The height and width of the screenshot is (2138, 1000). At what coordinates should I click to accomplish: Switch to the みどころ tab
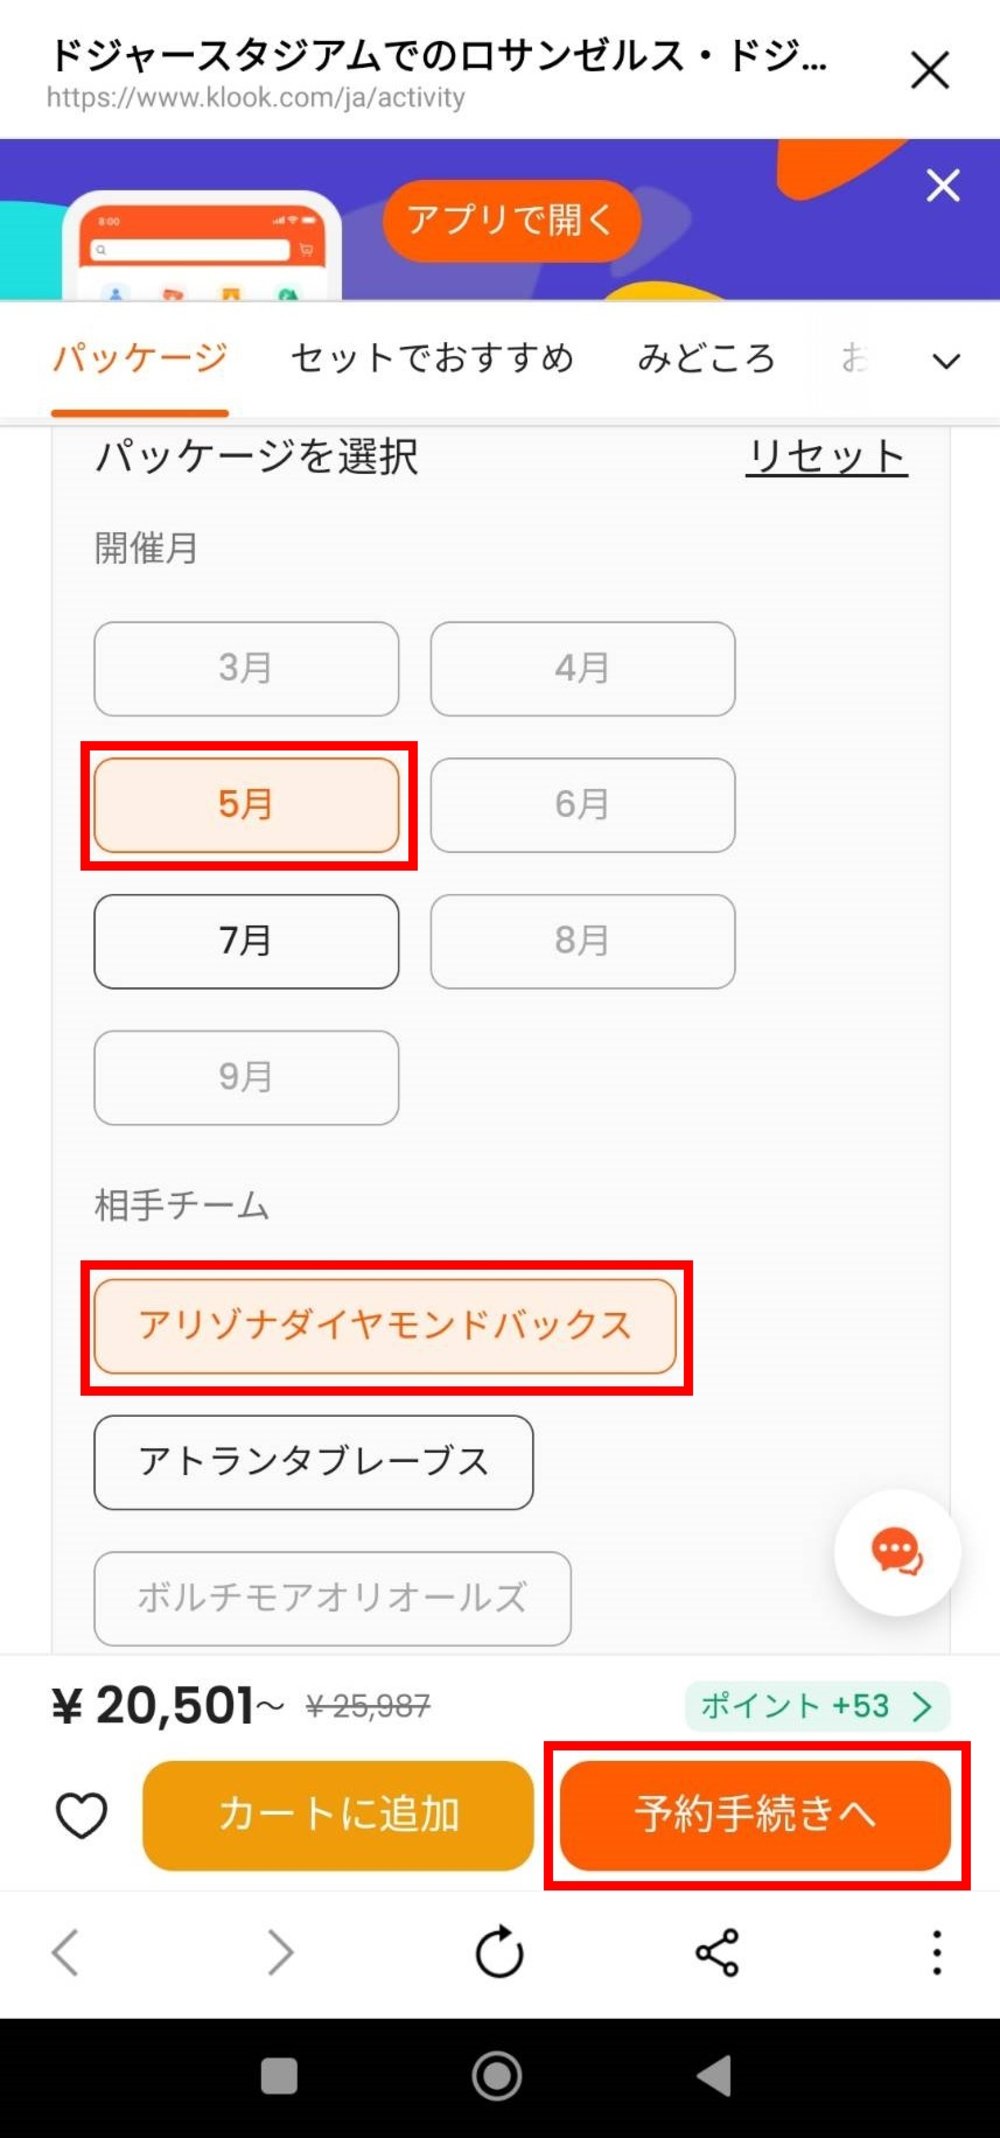[x=707, y=357]
